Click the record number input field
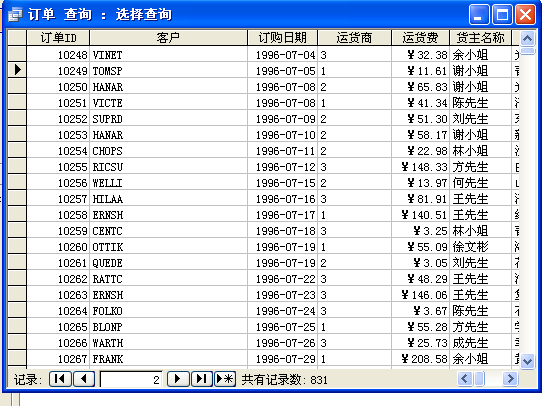 131,379
